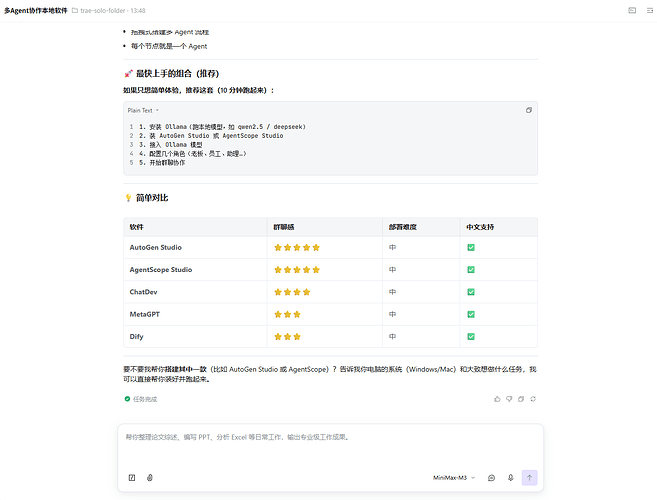Regenerate the response
The height and width of the screenshot is (500, 657).
click(533, 399)
